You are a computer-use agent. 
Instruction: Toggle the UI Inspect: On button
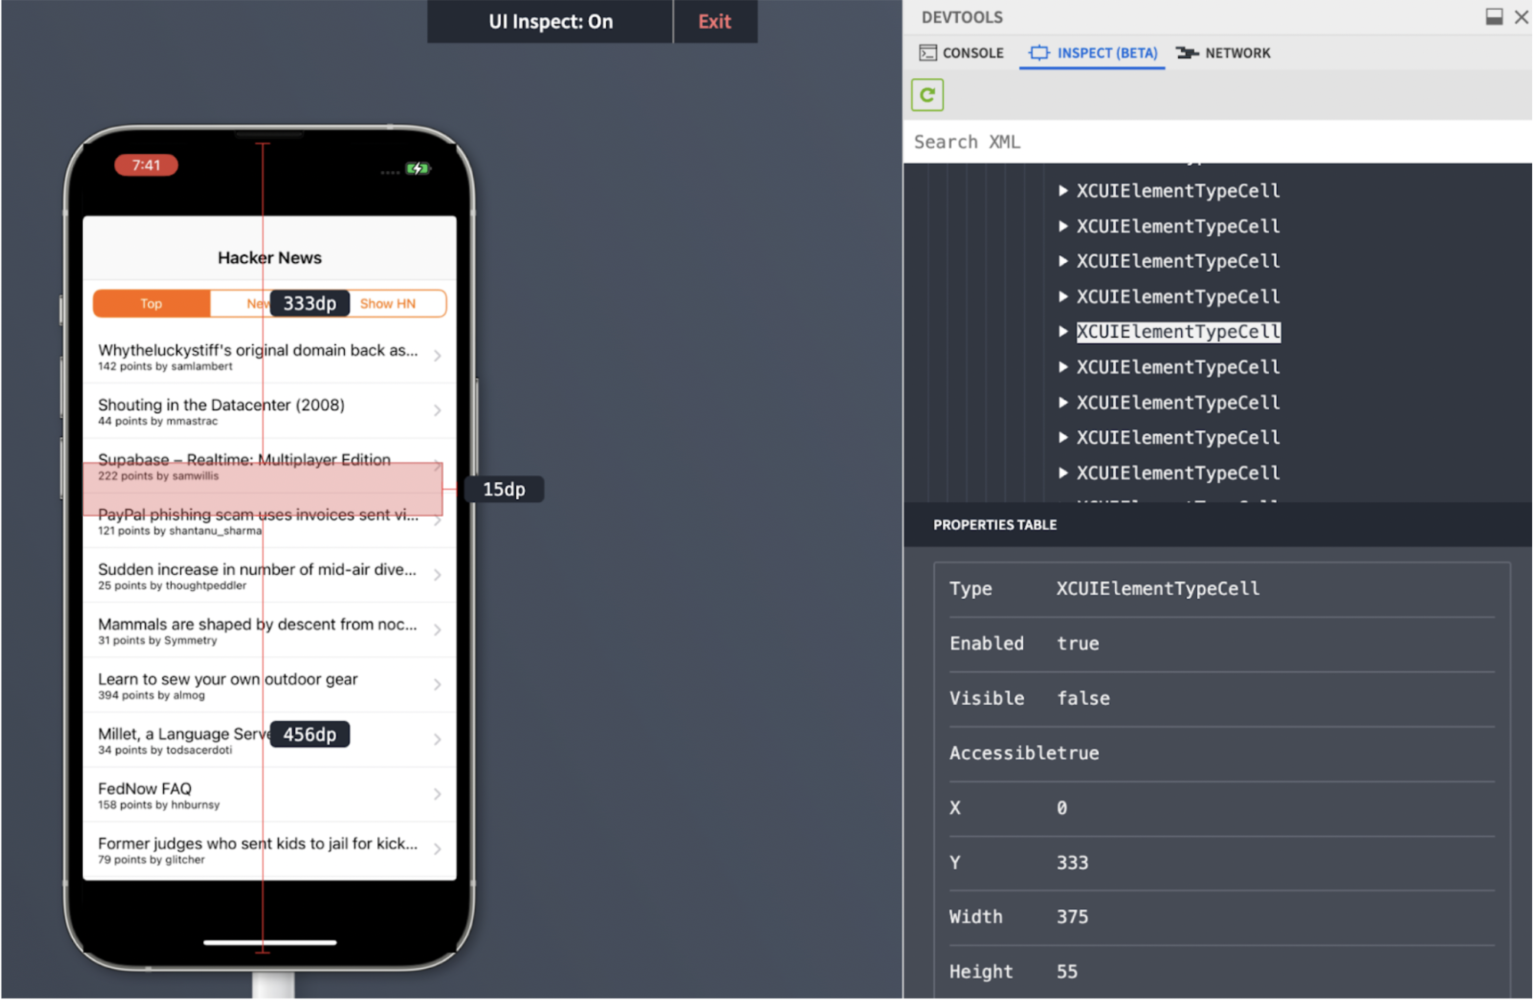click(x=550, y=22)
